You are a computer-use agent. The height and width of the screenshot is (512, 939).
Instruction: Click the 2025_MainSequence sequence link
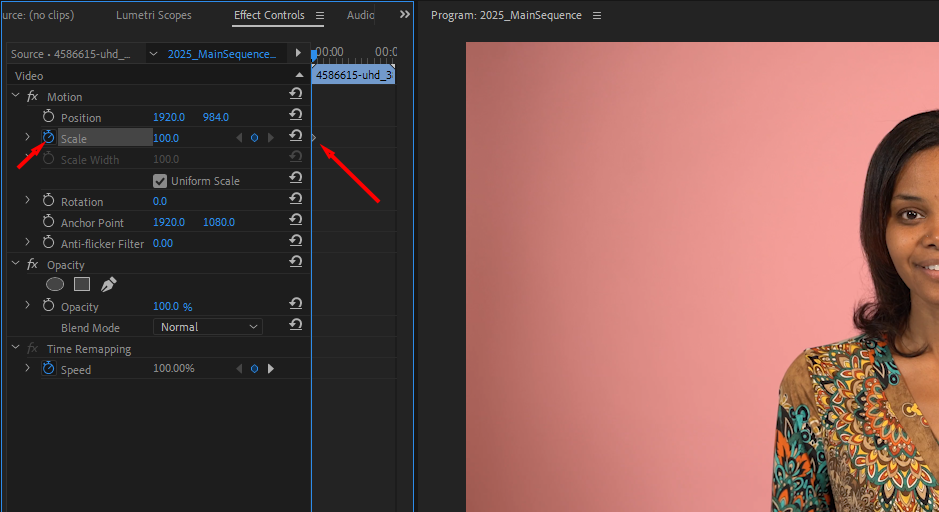click(x=222, y=54)
